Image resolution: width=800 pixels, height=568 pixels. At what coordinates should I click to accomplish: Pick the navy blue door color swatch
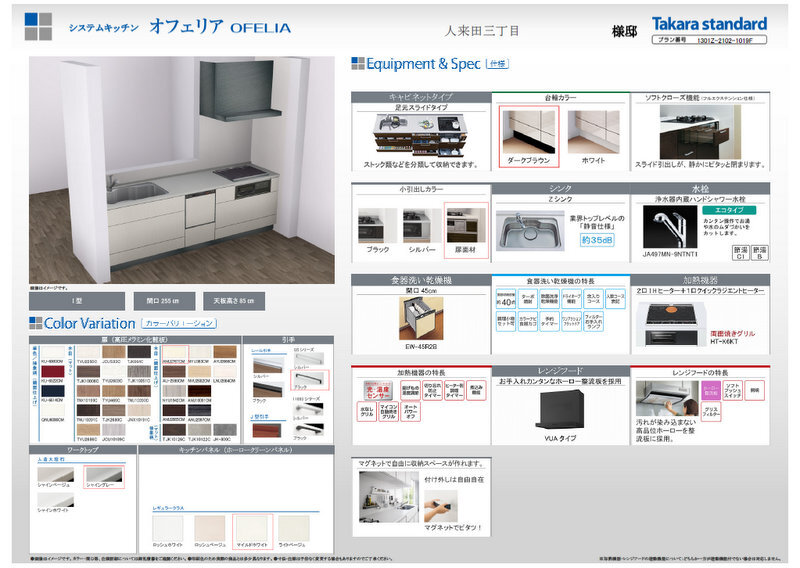tap(53, 390)
